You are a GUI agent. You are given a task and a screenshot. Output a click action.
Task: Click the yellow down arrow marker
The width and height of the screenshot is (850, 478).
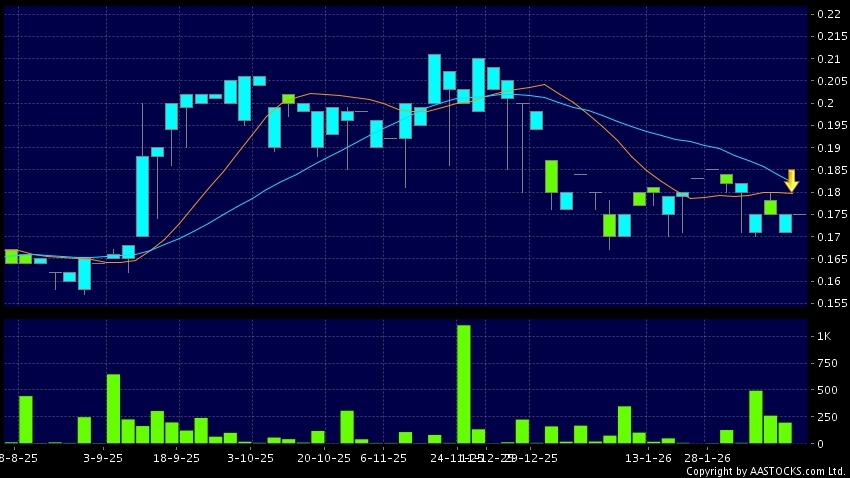pos(791,181)
